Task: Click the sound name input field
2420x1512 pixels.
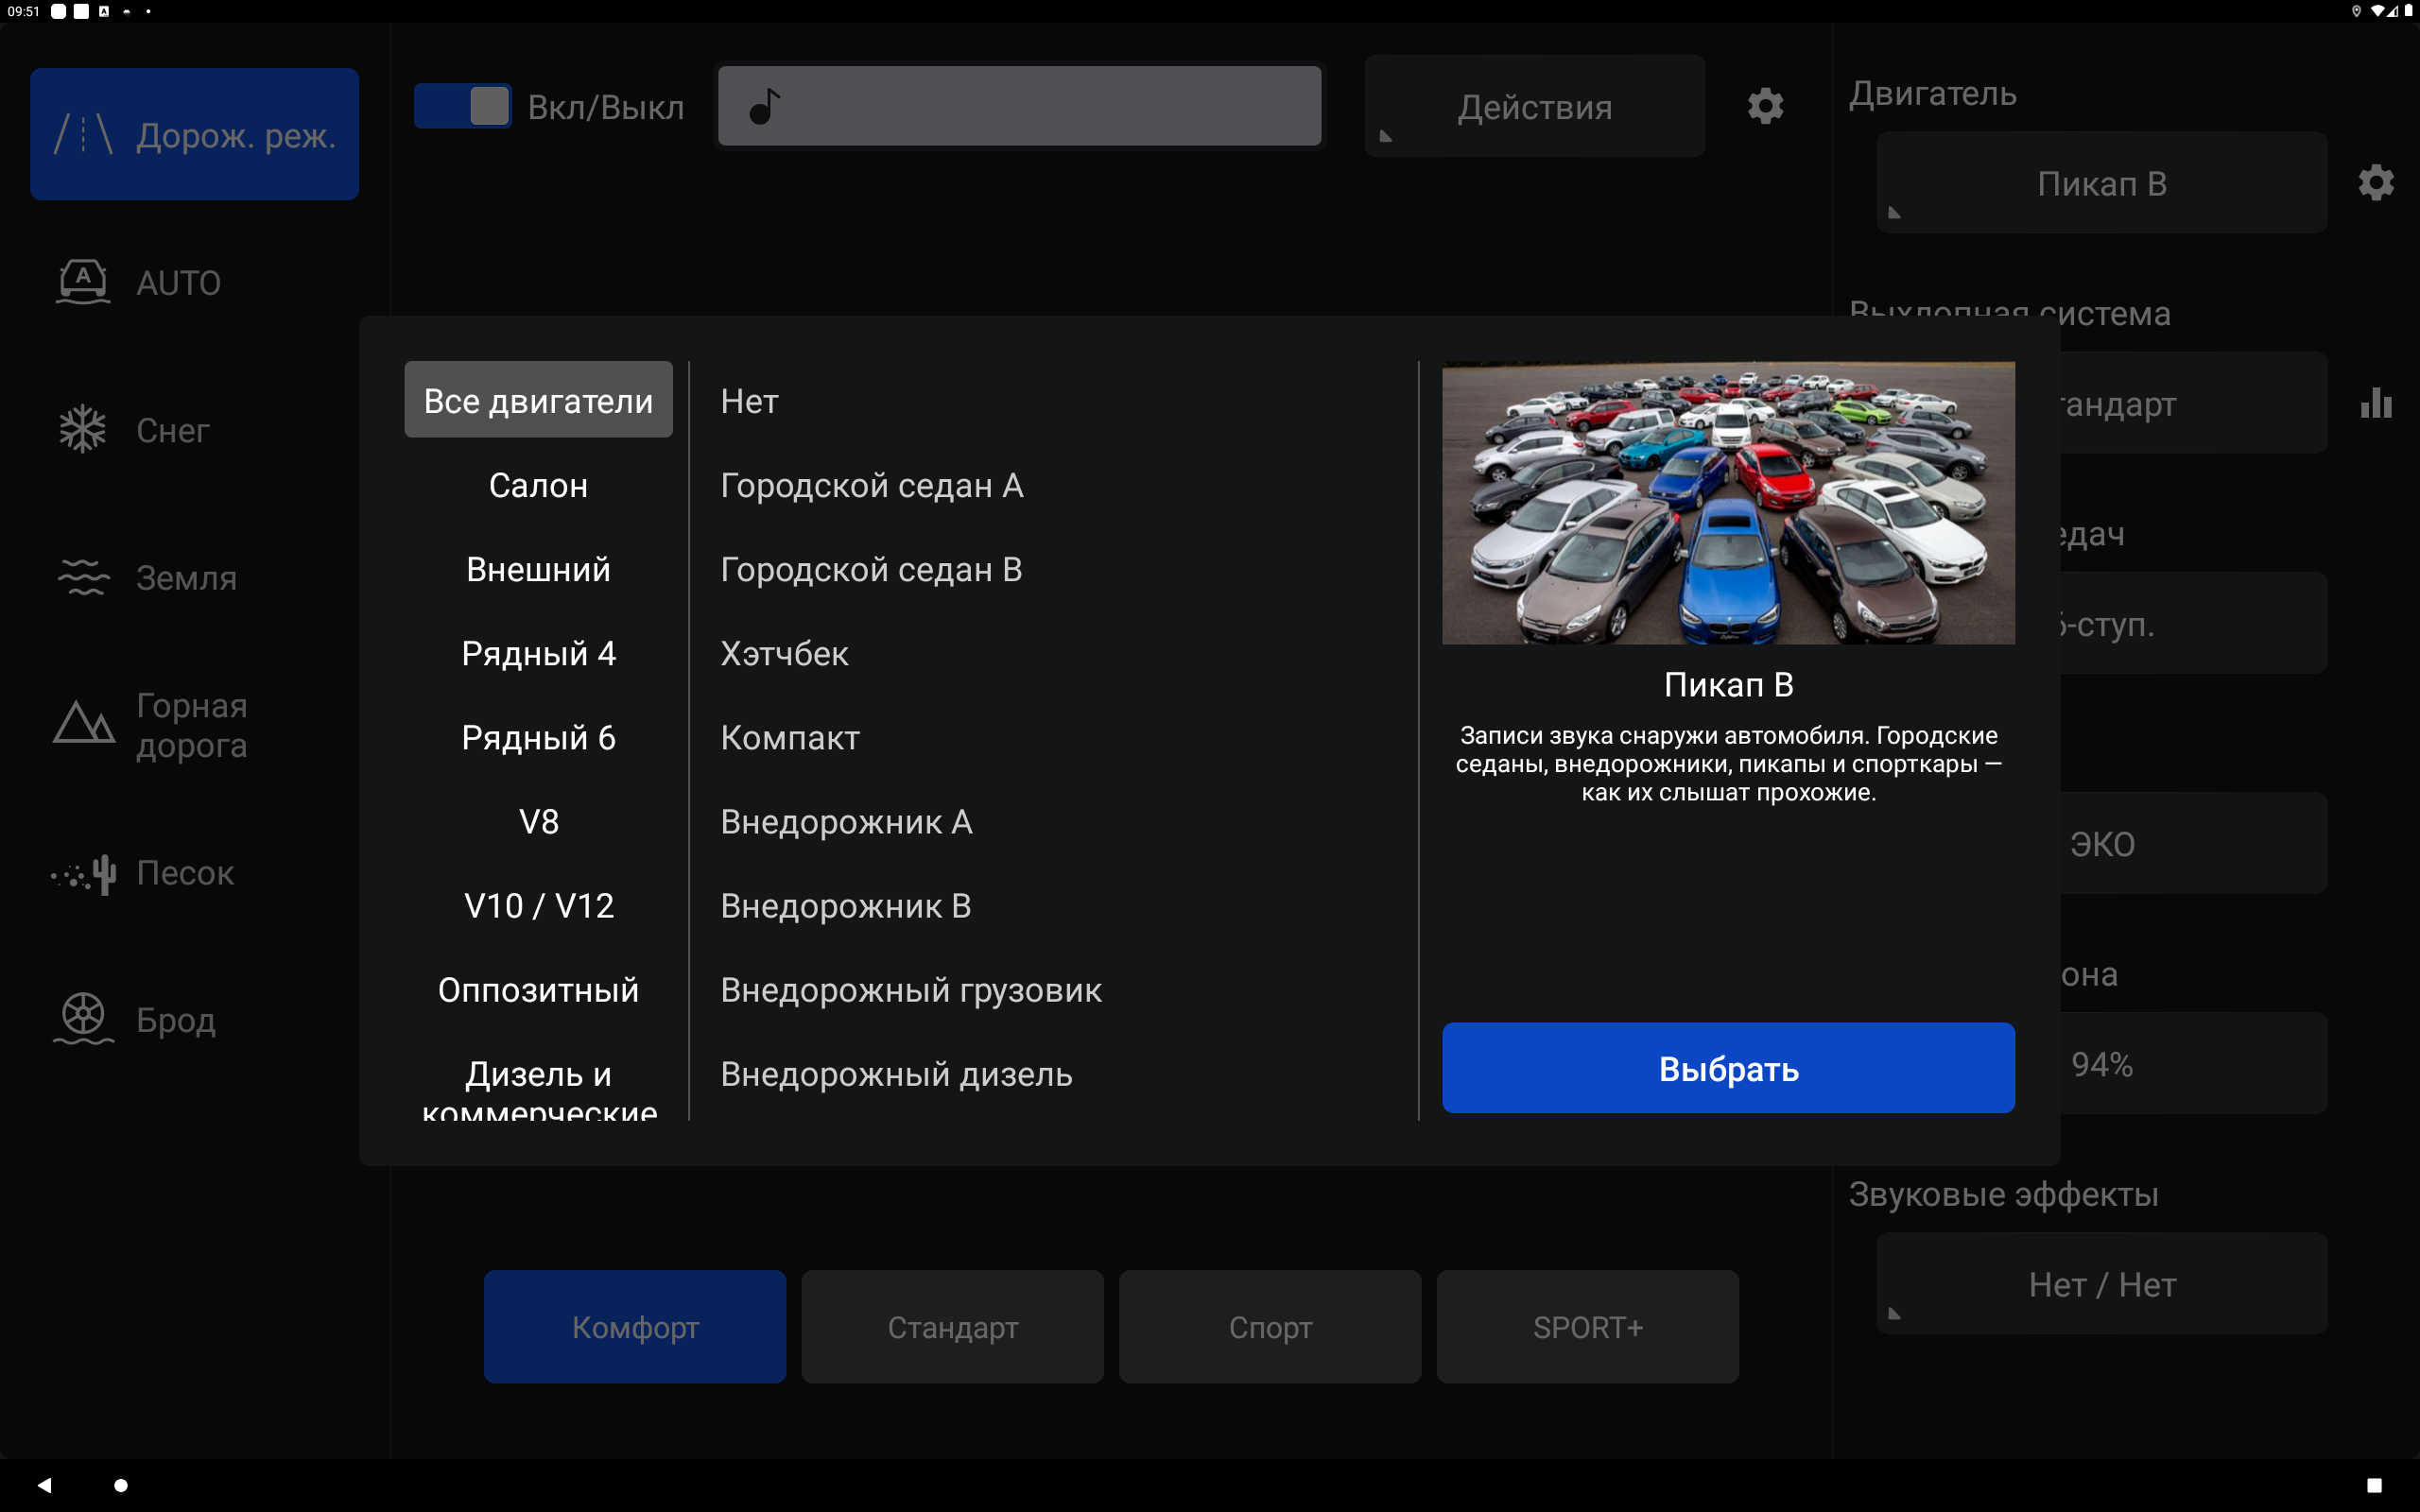Action: (x=1020, y=106)
